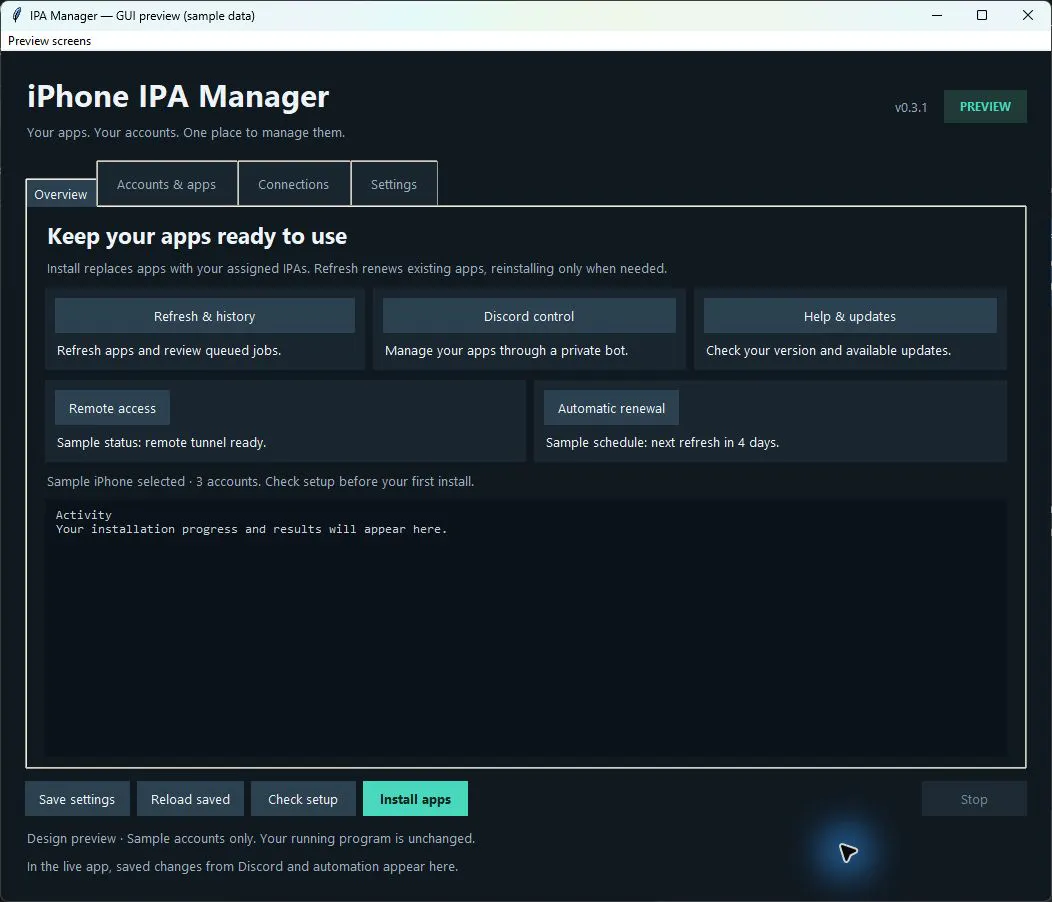
Task: Select the Settings tab
Action: (x=394, y=184)
